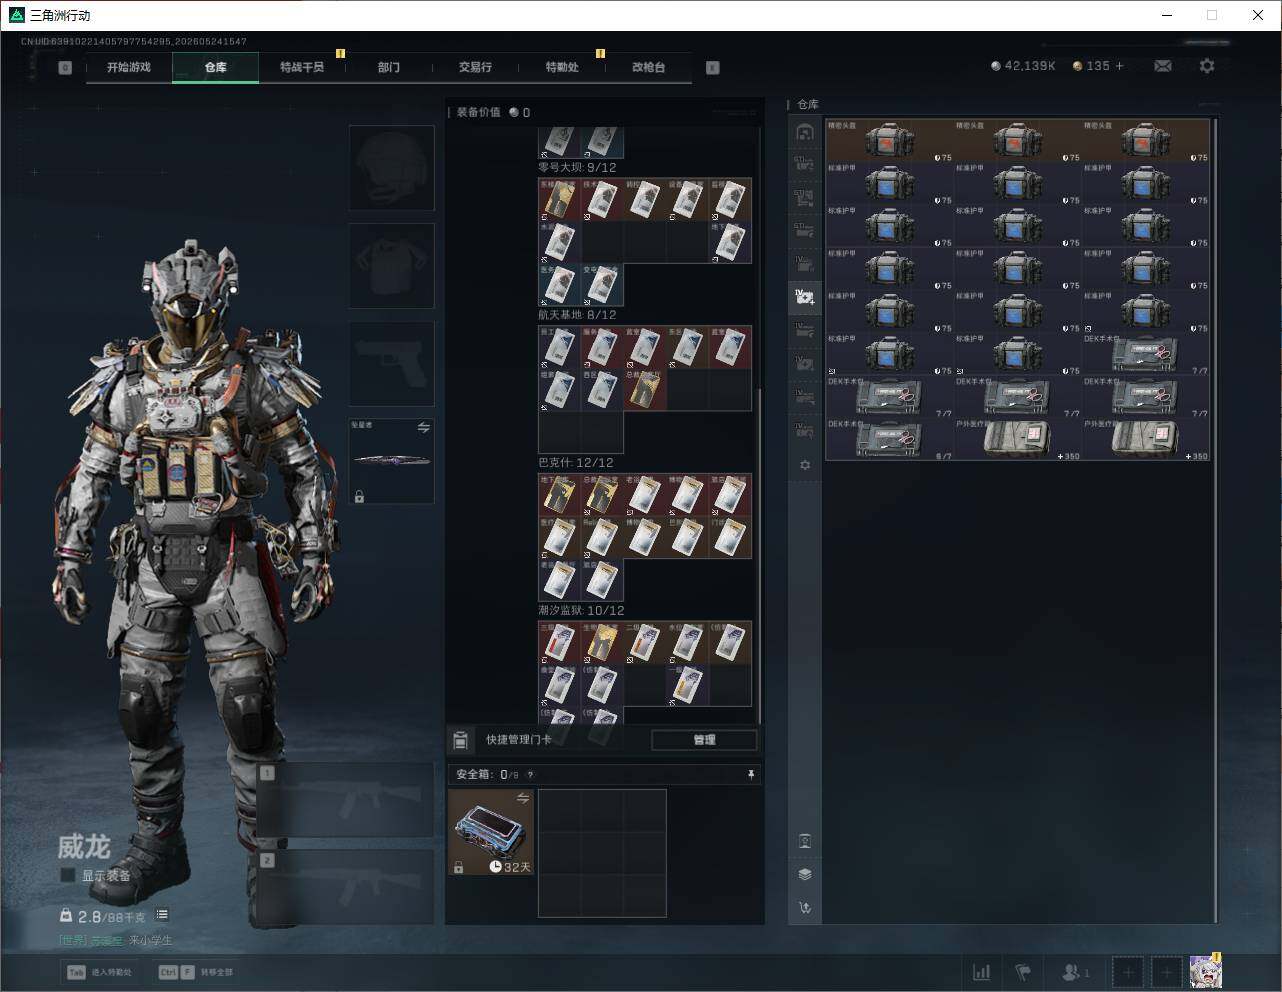Open the 交易行 tab
Viewport: 1282px width, 992px height.
pos(475,67)
